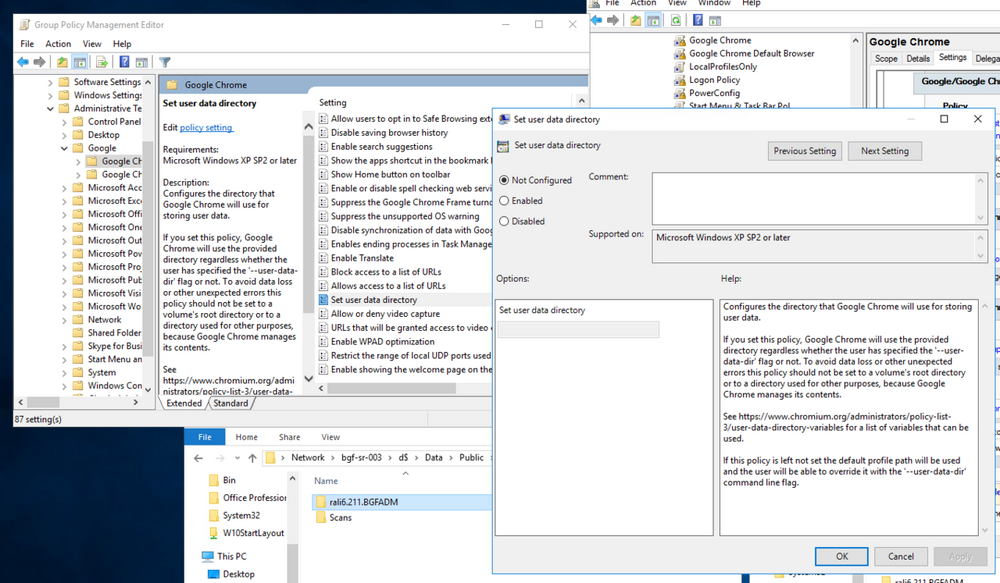Select the Disabled radio button
This screenshot has height=583, width=1000.
[504, 221]
